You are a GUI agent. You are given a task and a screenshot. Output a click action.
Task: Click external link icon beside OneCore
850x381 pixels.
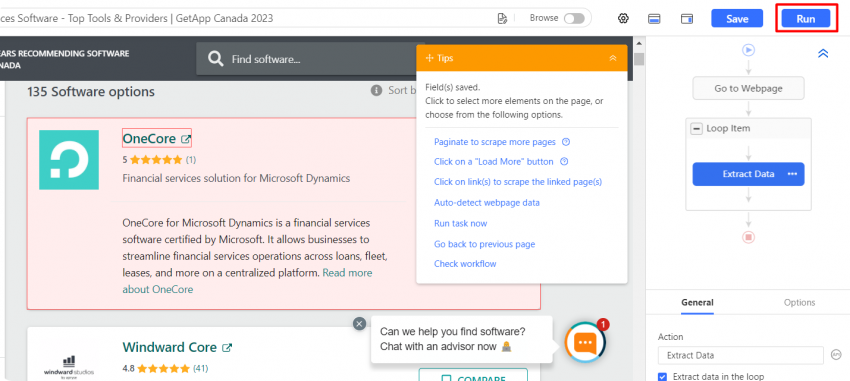185,139
